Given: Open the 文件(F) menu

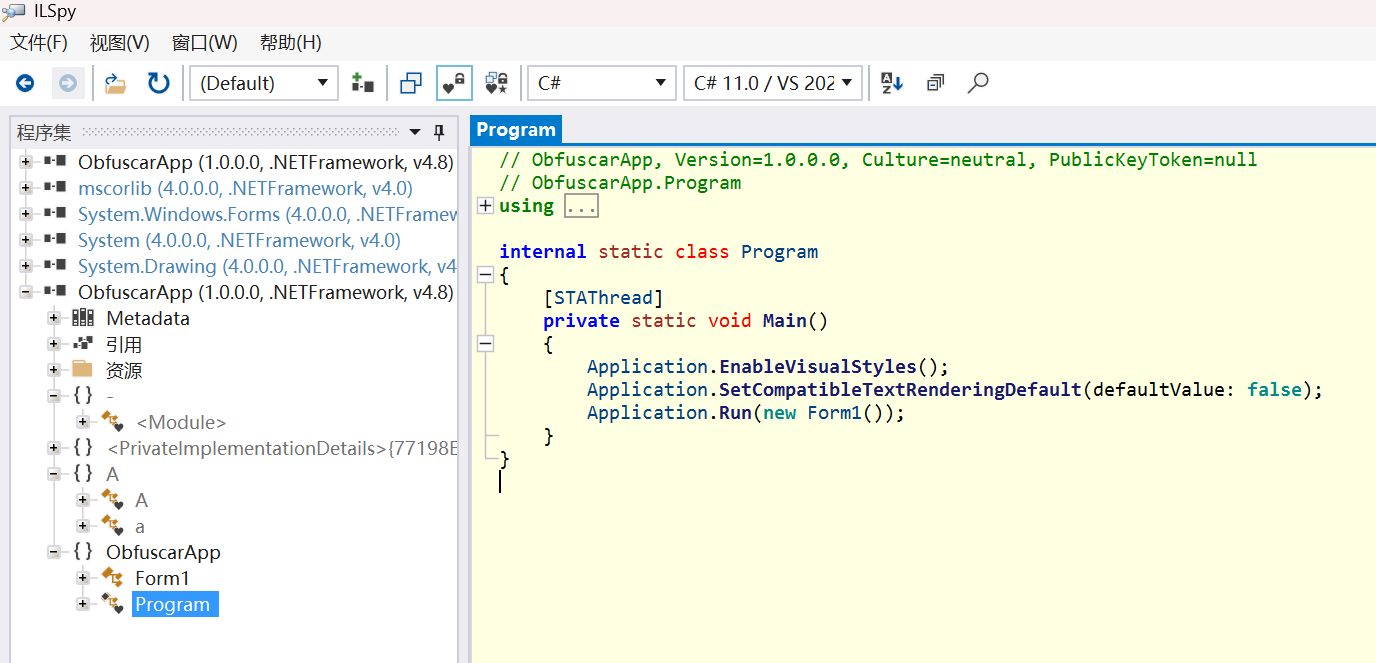Looking at the screenshot, I should click(x=39, y=43).
